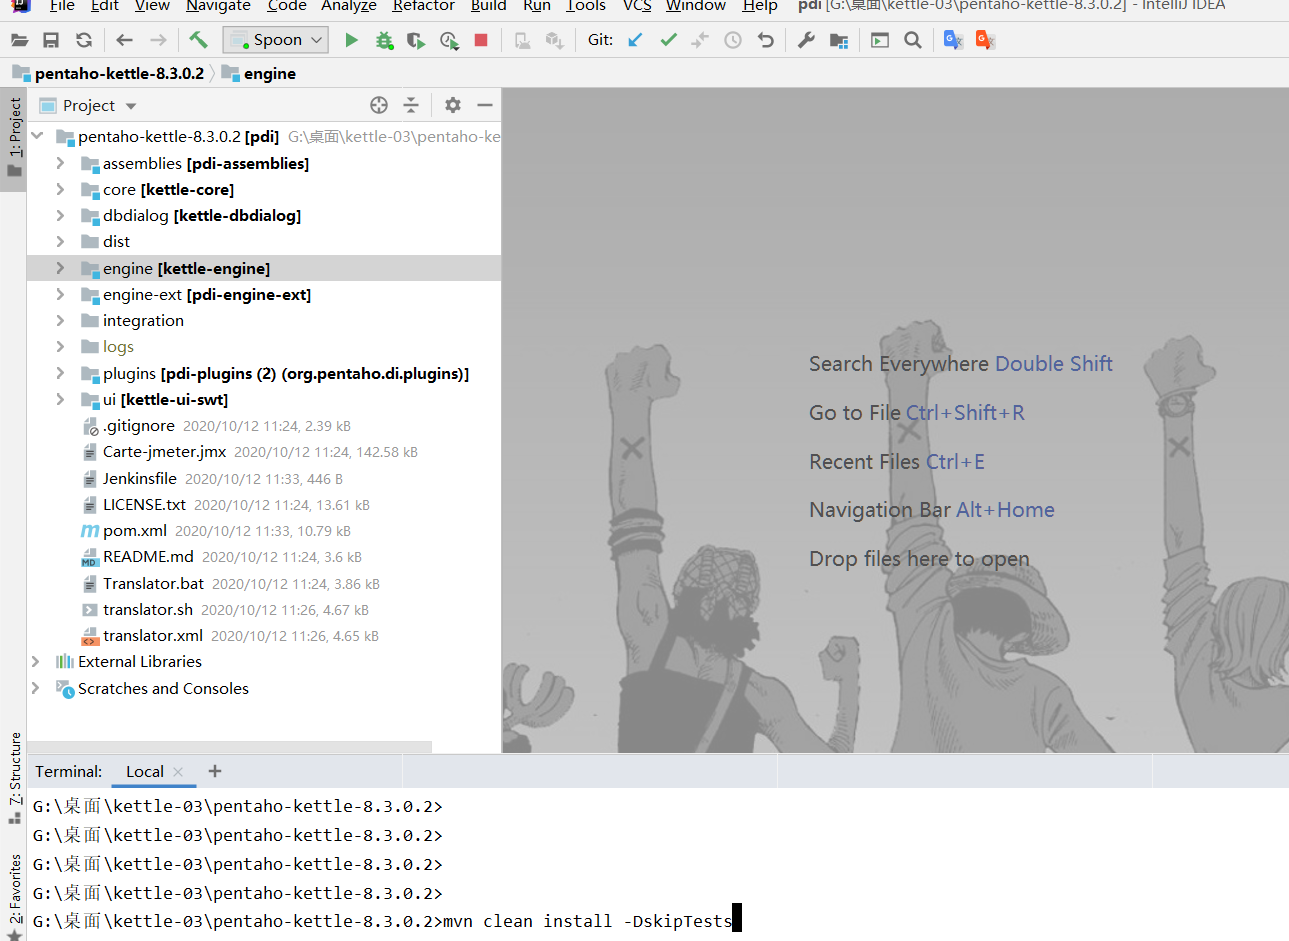Screen dimensions: 1289x941
Task: Collapse the pentaho-kettle-8.3.0.2 root node
Action: (37, 136)
